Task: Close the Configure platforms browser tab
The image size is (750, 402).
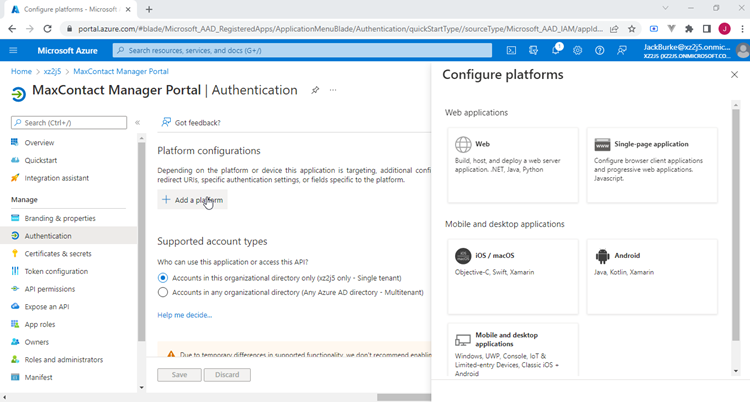Action: pos(128,9)
